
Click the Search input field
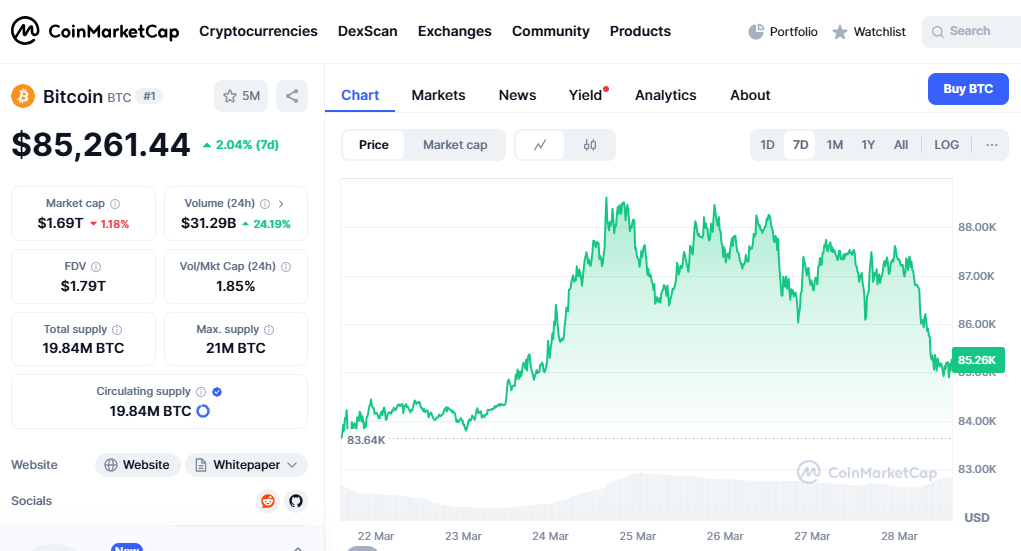coord(970,32)
